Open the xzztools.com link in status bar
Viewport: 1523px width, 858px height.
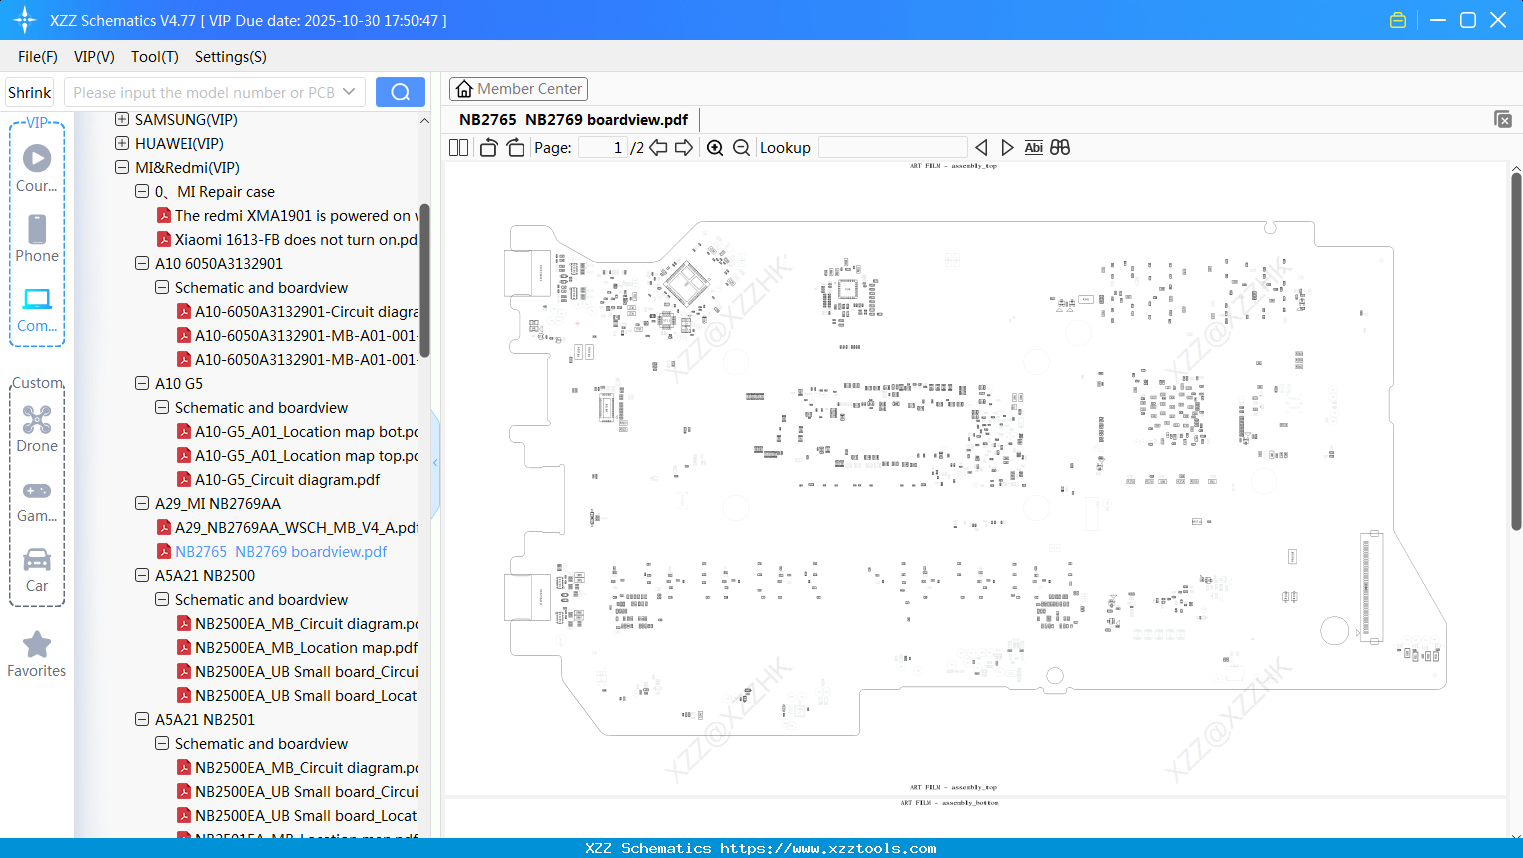828,848
